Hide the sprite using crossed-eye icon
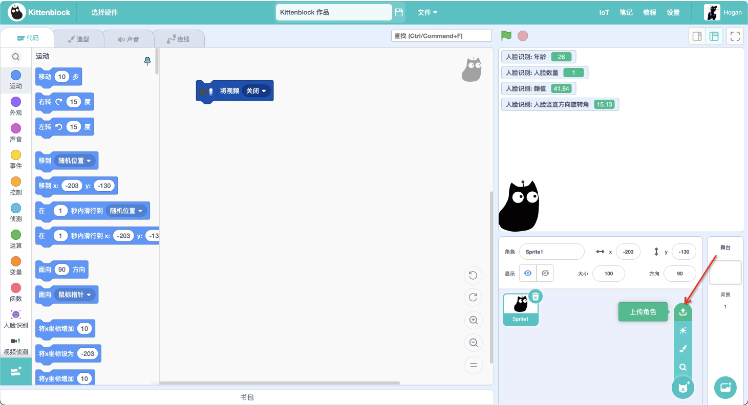 tap(545, 273)
